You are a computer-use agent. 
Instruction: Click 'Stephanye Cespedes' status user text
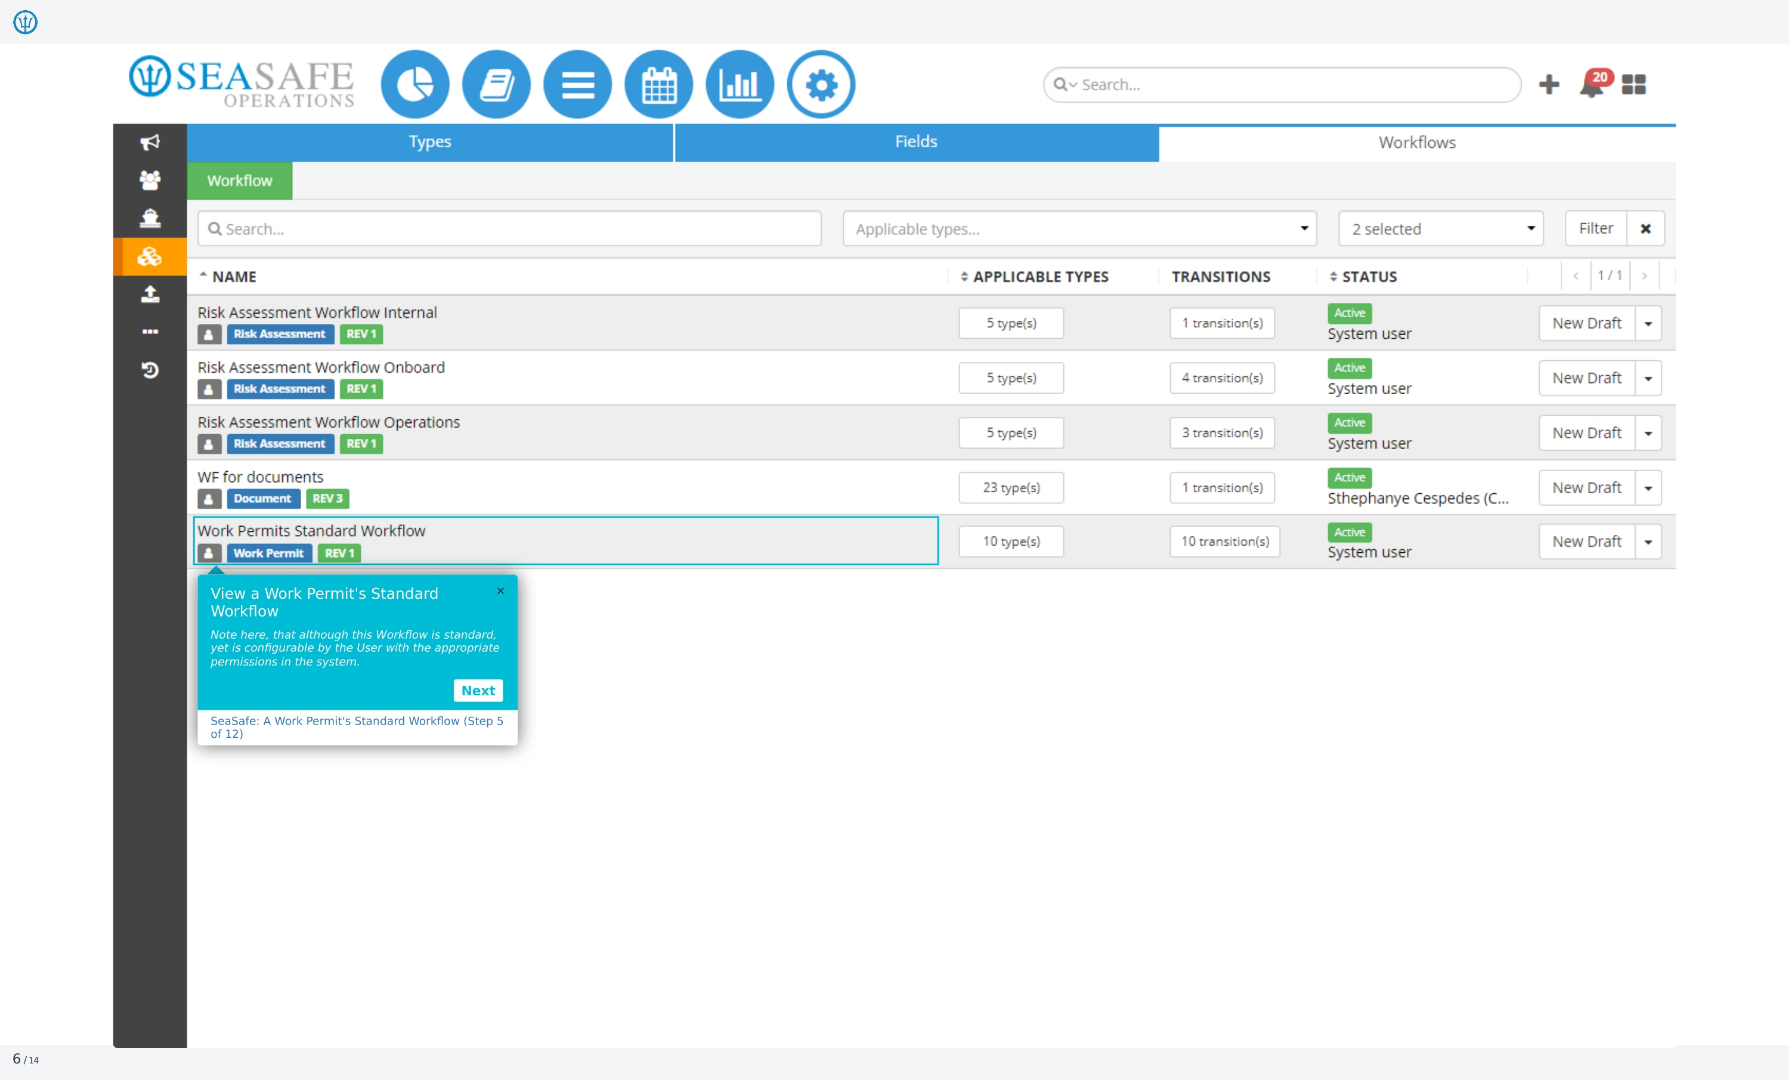coord(1418,499)
